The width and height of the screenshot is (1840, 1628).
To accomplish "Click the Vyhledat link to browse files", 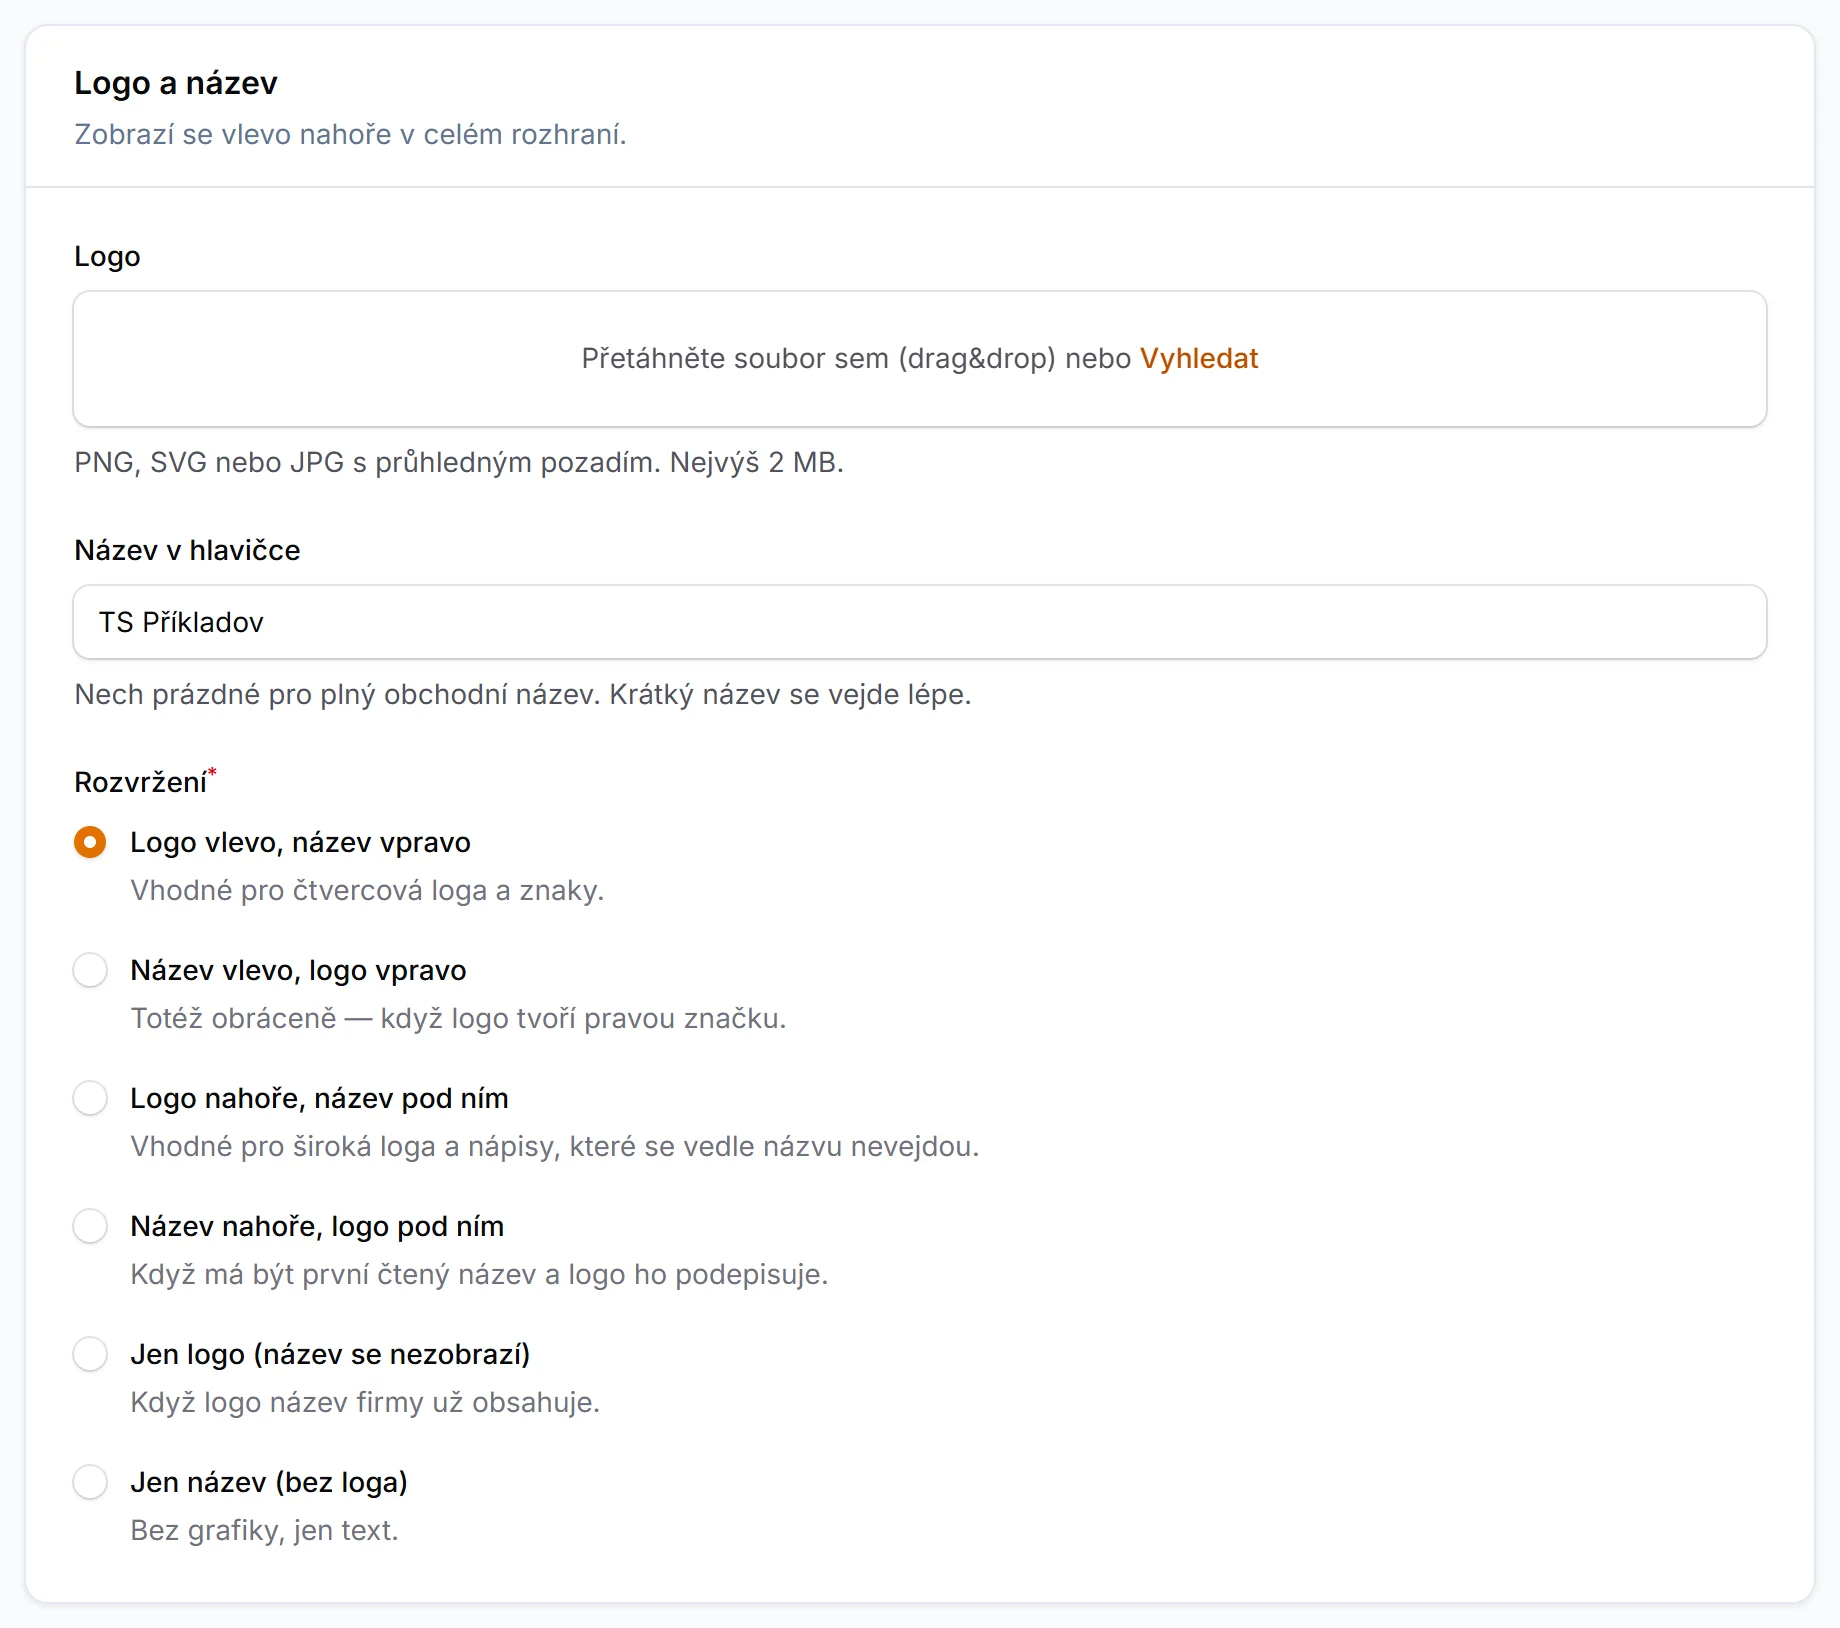I will click(1198, 358).
